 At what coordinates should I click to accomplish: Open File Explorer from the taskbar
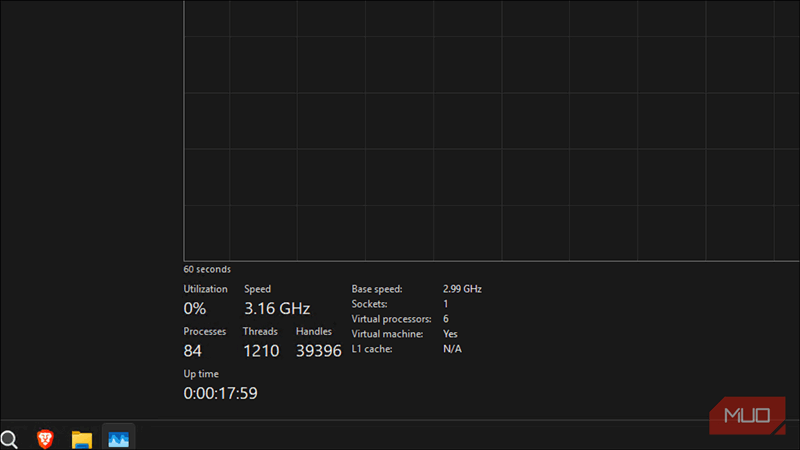point(82,439)
